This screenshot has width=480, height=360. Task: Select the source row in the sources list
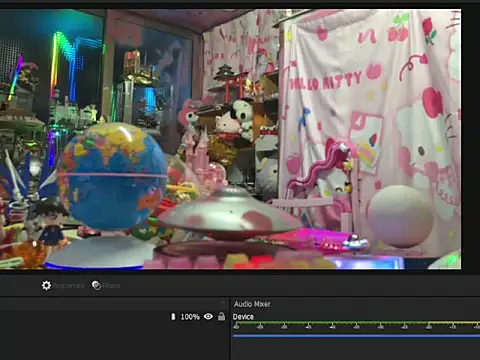(x=114, y=316)
